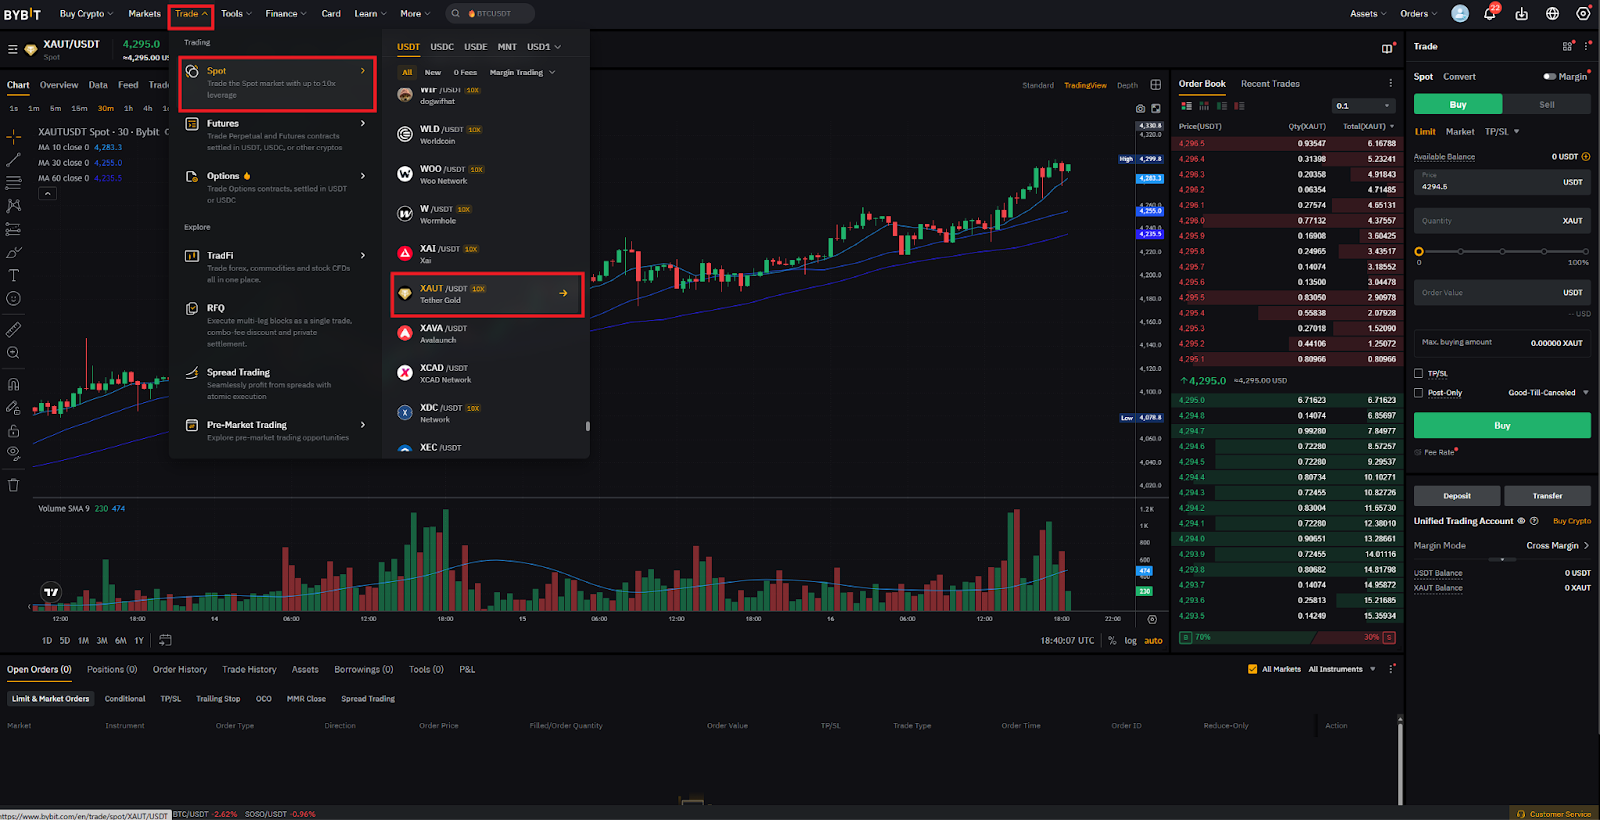The image size is (1600, 820).
Task: Open the Order Book three-dot menu
Action: tap(1390, 84)
